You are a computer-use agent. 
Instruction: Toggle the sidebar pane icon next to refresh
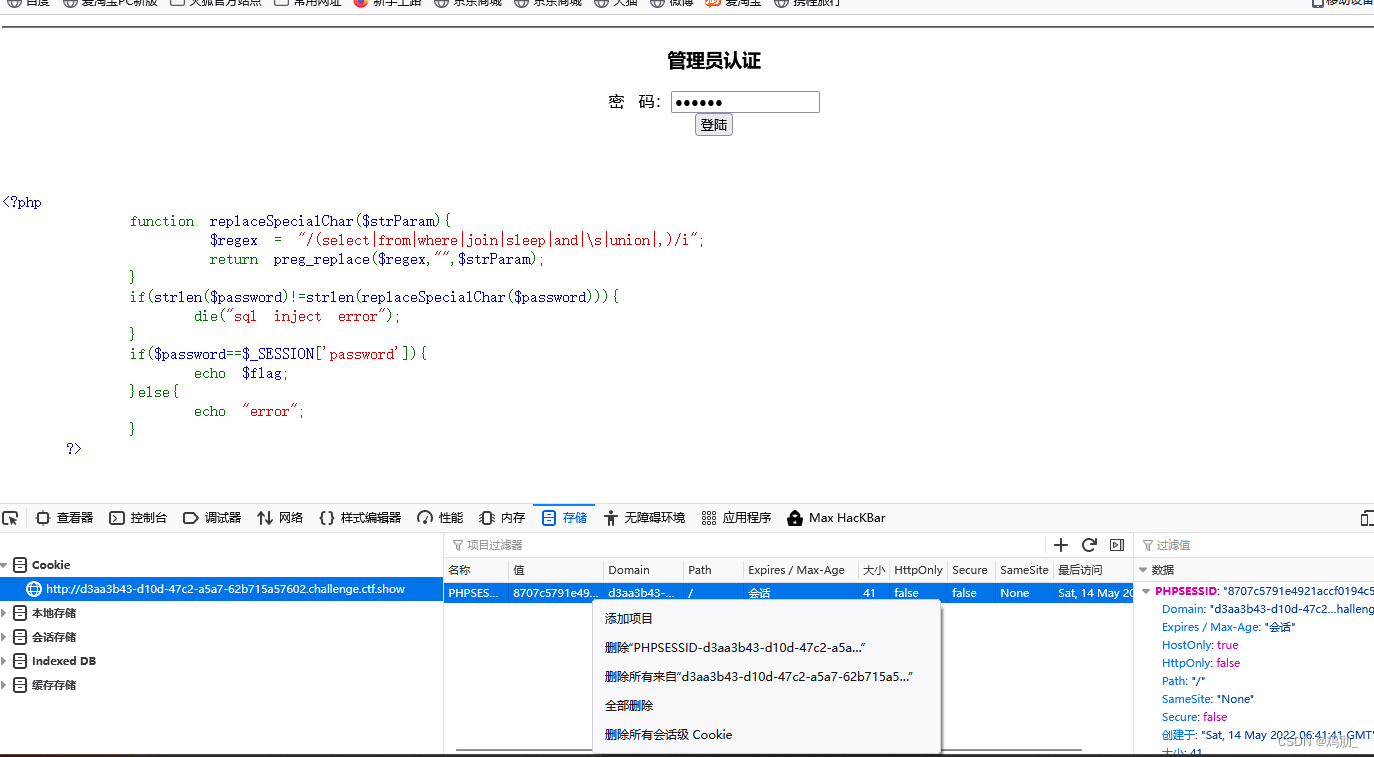point(1117,545)
